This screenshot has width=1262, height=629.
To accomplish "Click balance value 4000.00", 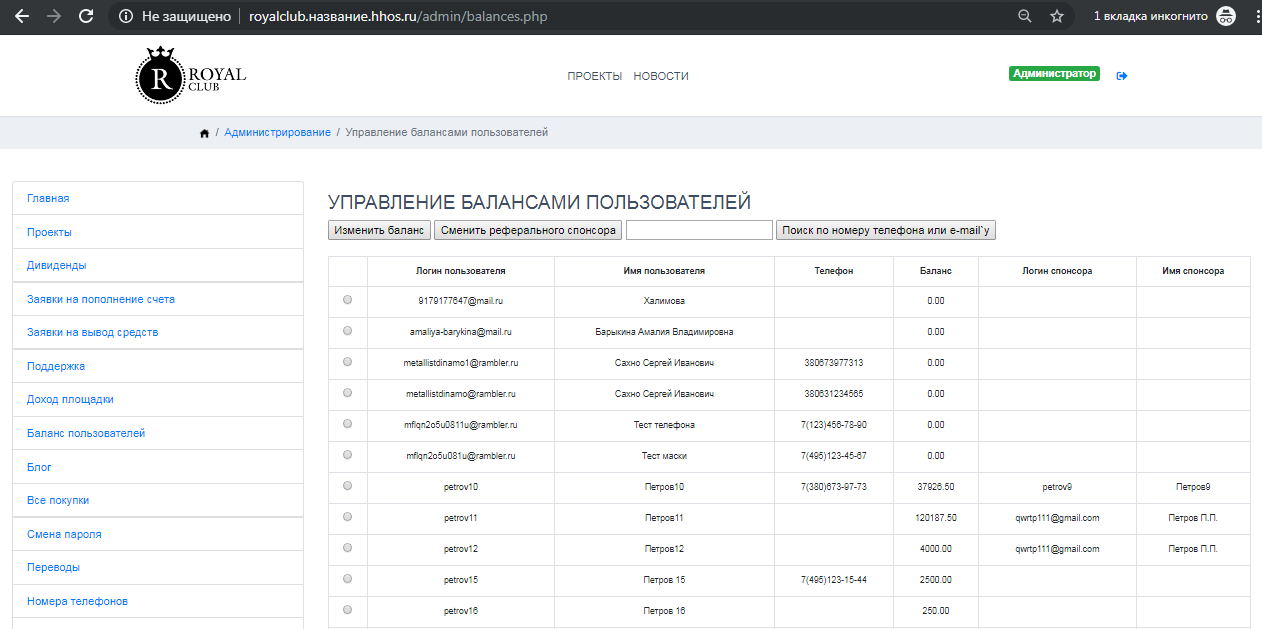I will tap(936, 549).
